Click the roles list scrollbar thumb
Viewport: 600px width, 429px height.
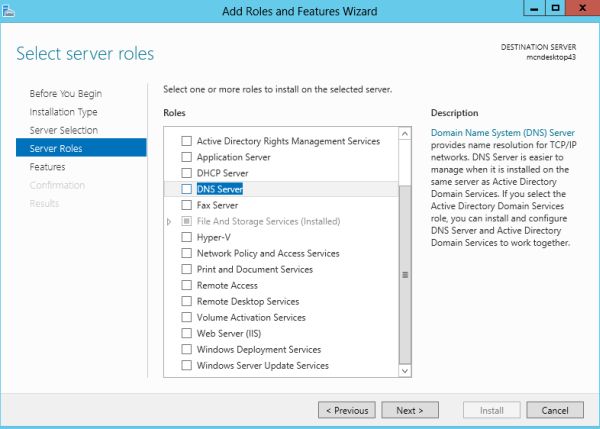(x=405, y=272)
